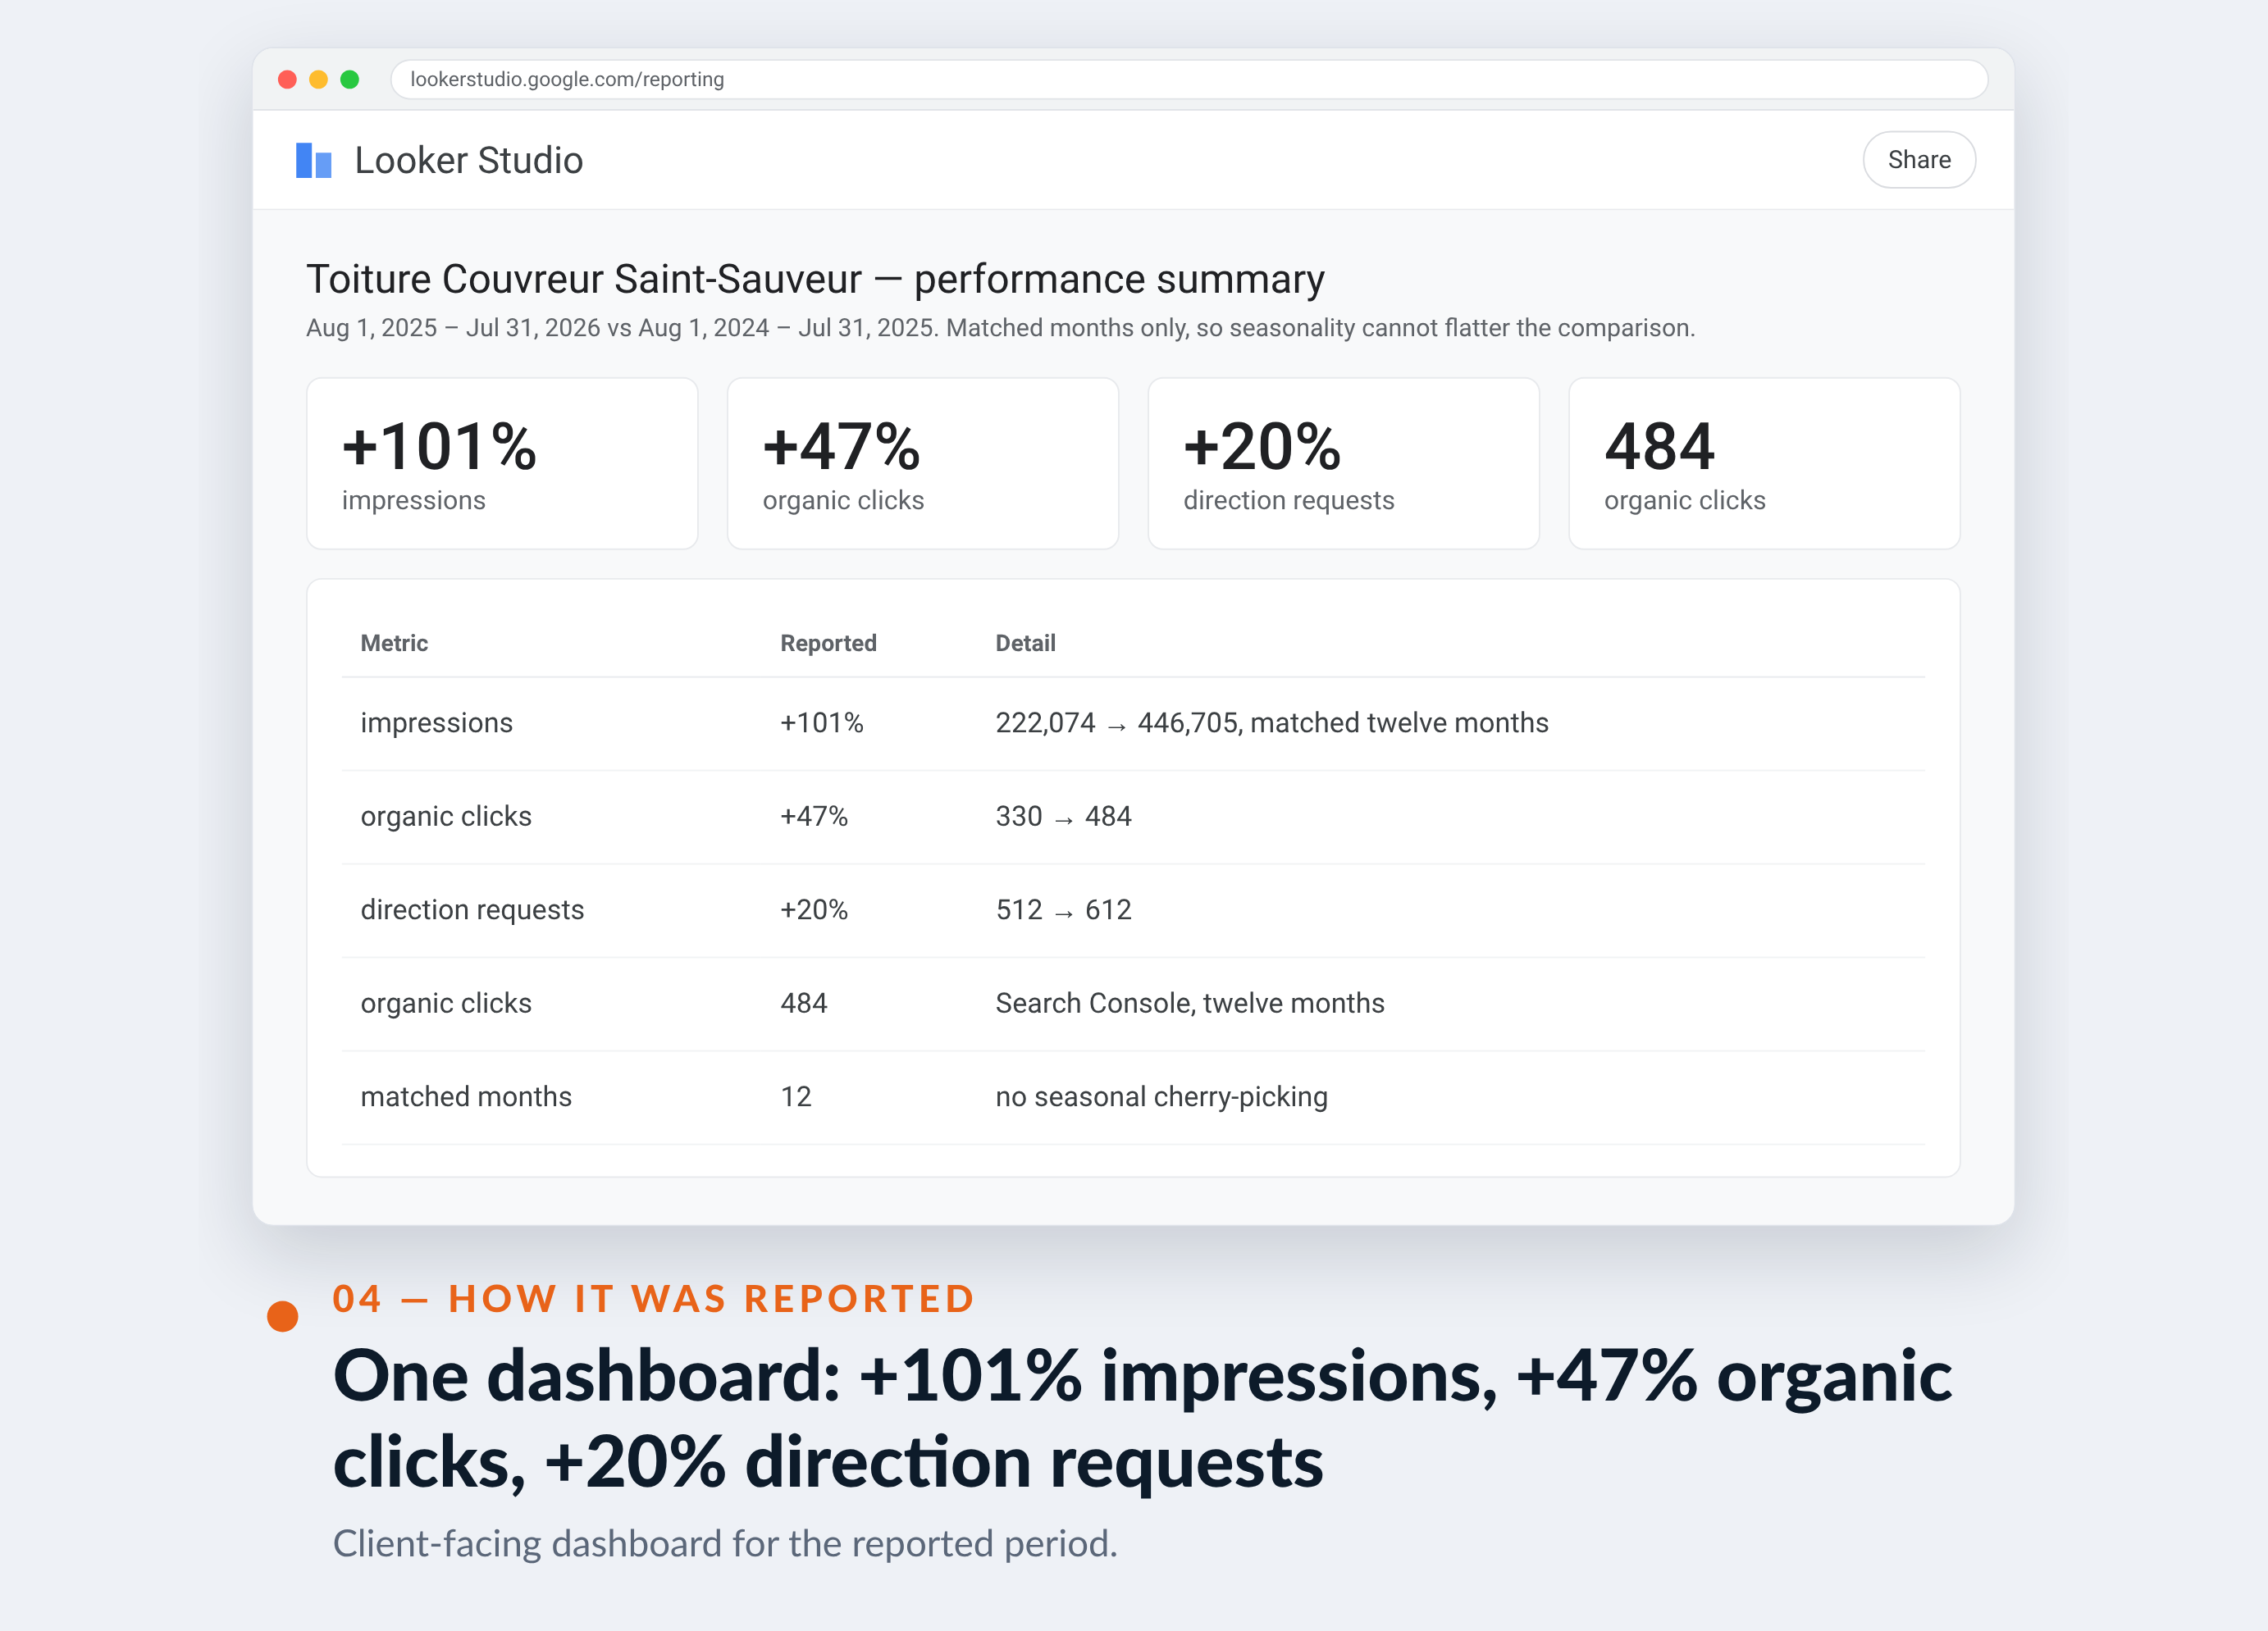The height and width of the screenshot is (1631, 2268).
Task: Click the 'Reported' column header
Action: (x=828, y=643)
